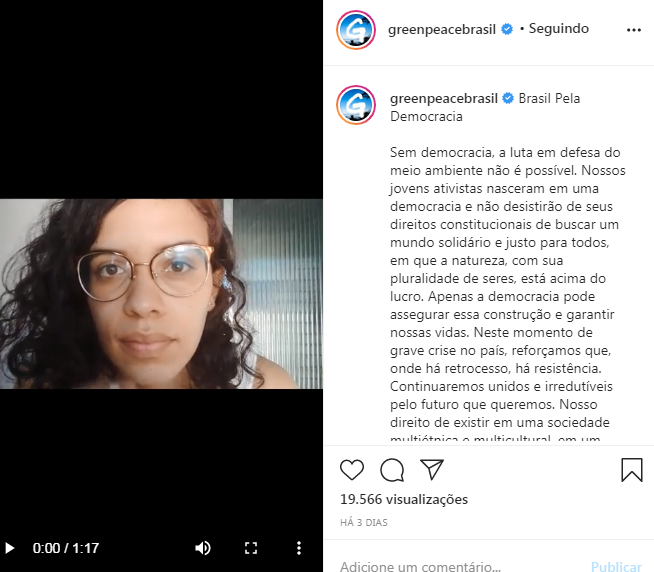Click the Publicar button

click(x=616, y=566)
